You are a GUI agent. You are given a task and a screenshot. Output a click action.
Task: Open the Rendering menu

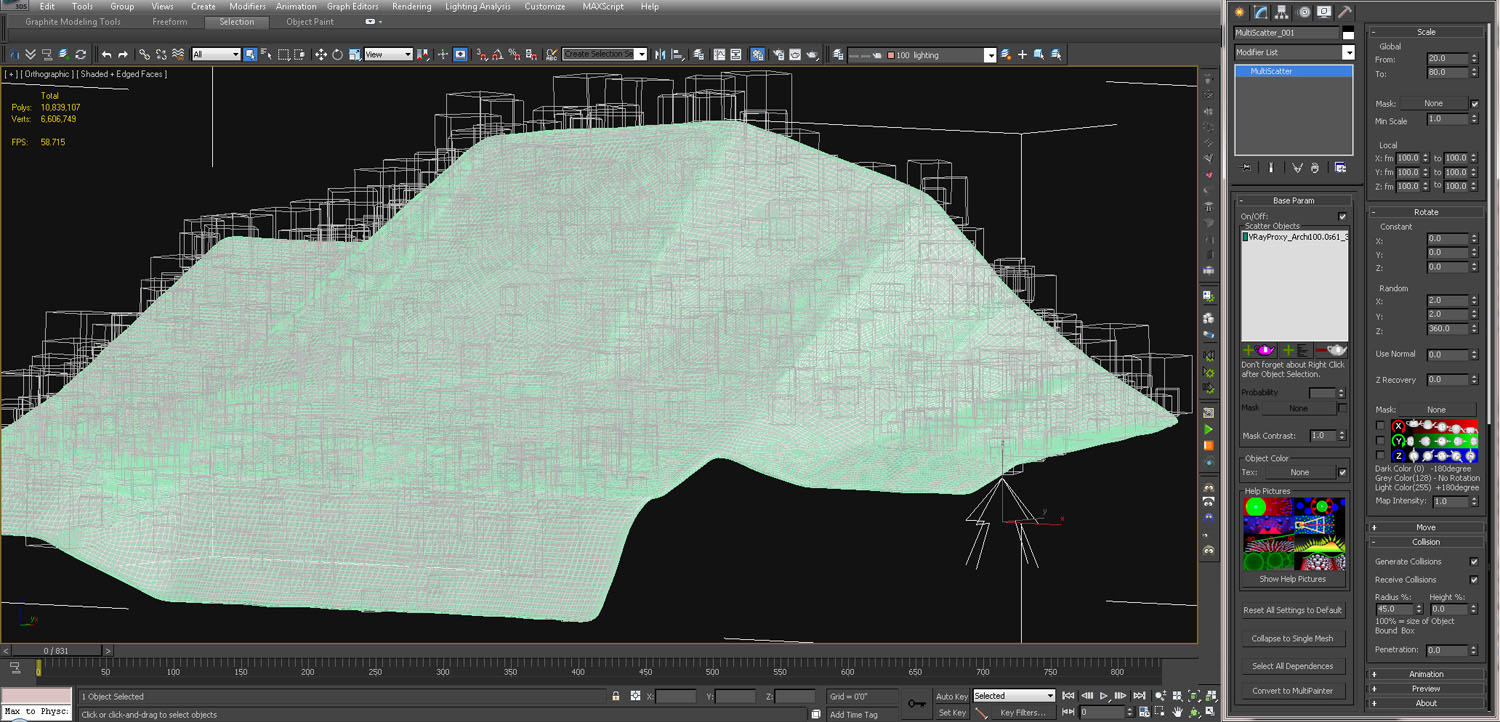point(411,6)
